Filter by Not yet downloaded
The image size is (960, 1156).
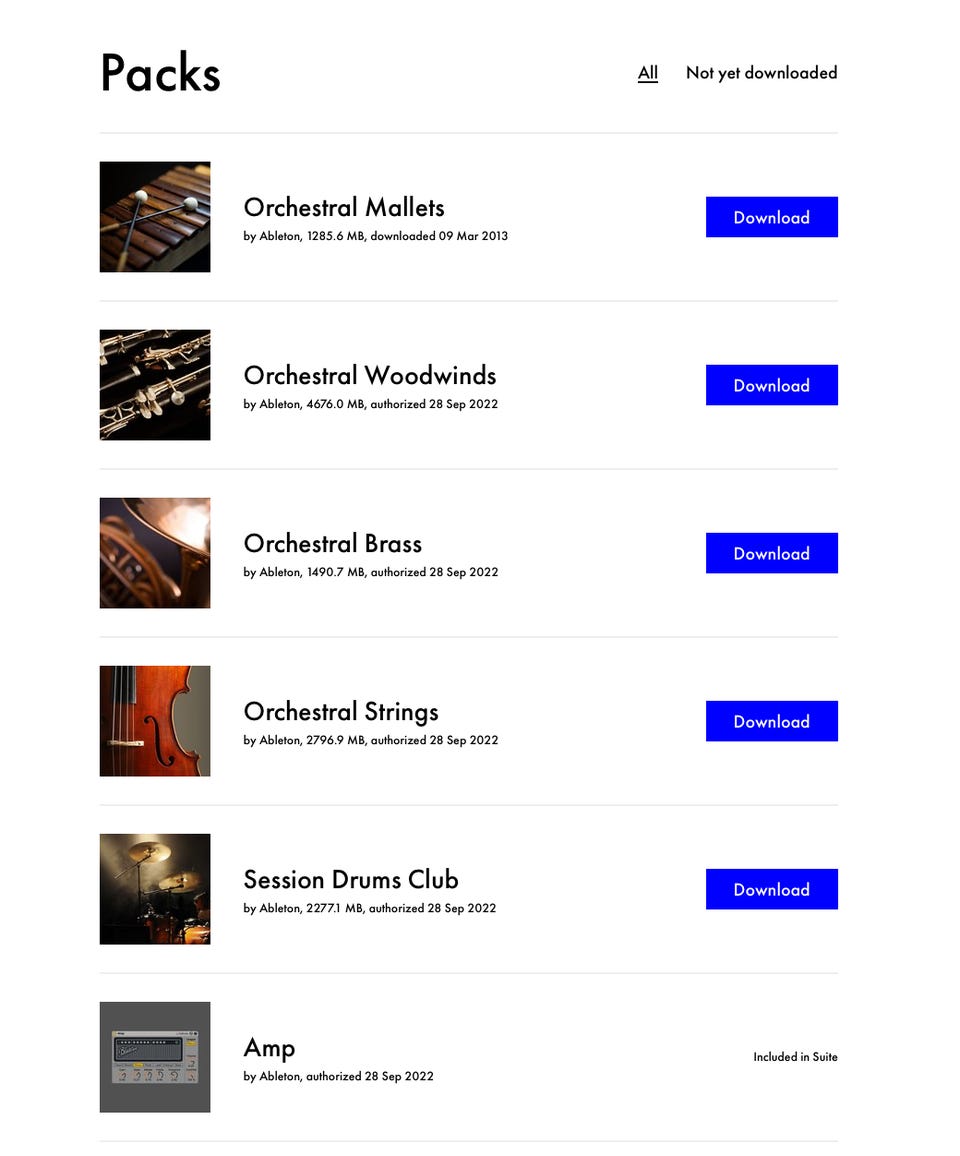[x=762, y=73]
